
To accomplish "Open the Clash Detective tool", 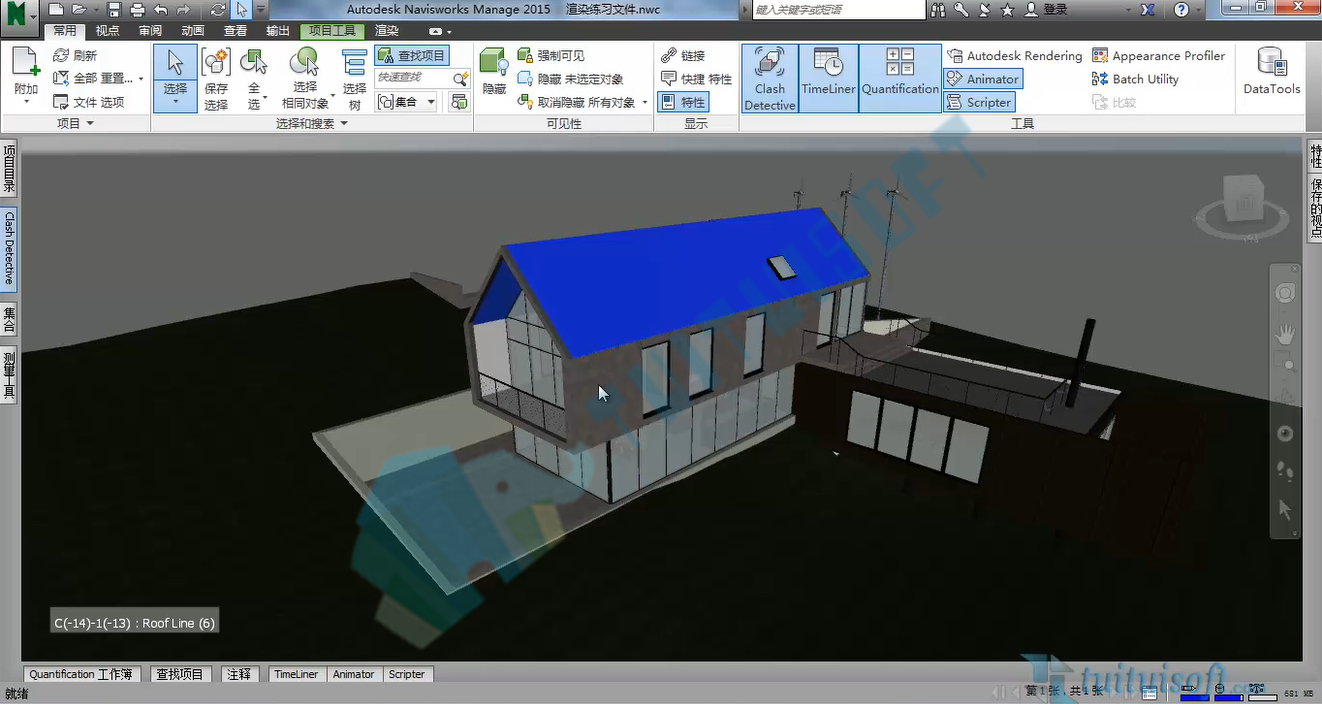I will pyautogui.click(x=769, y=78).
